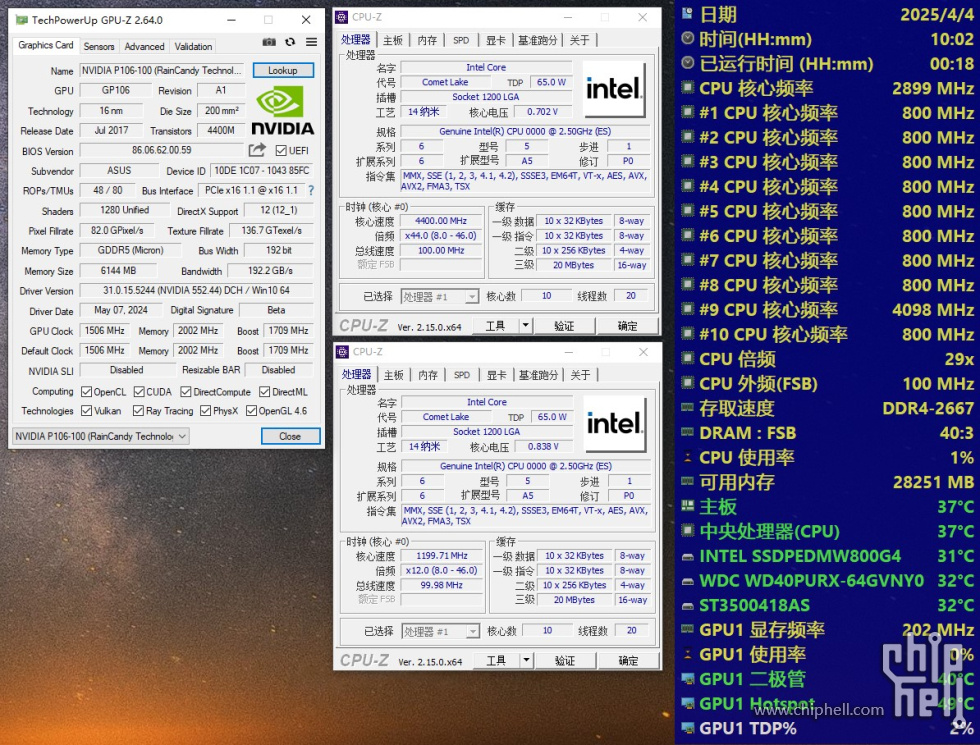Click the memory icon beside 存取速度
Screen dimensions: 980x745
[x=688, y=408]
